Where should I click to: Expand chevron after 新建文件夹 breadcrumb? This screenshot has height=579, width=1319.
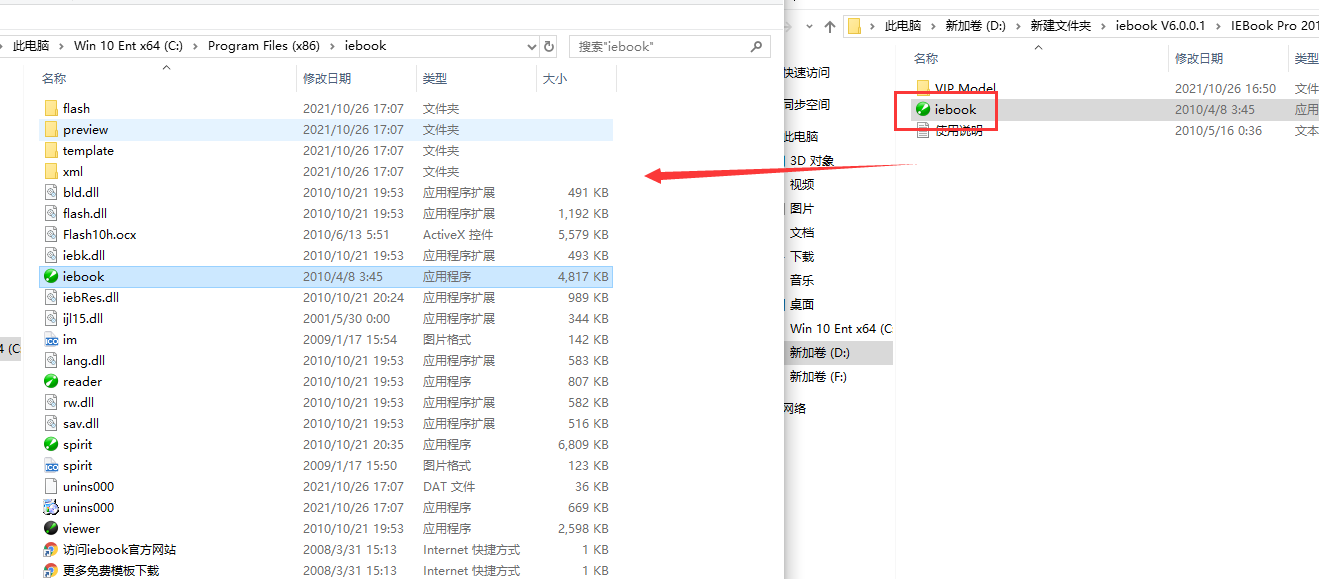(1104, 26)
